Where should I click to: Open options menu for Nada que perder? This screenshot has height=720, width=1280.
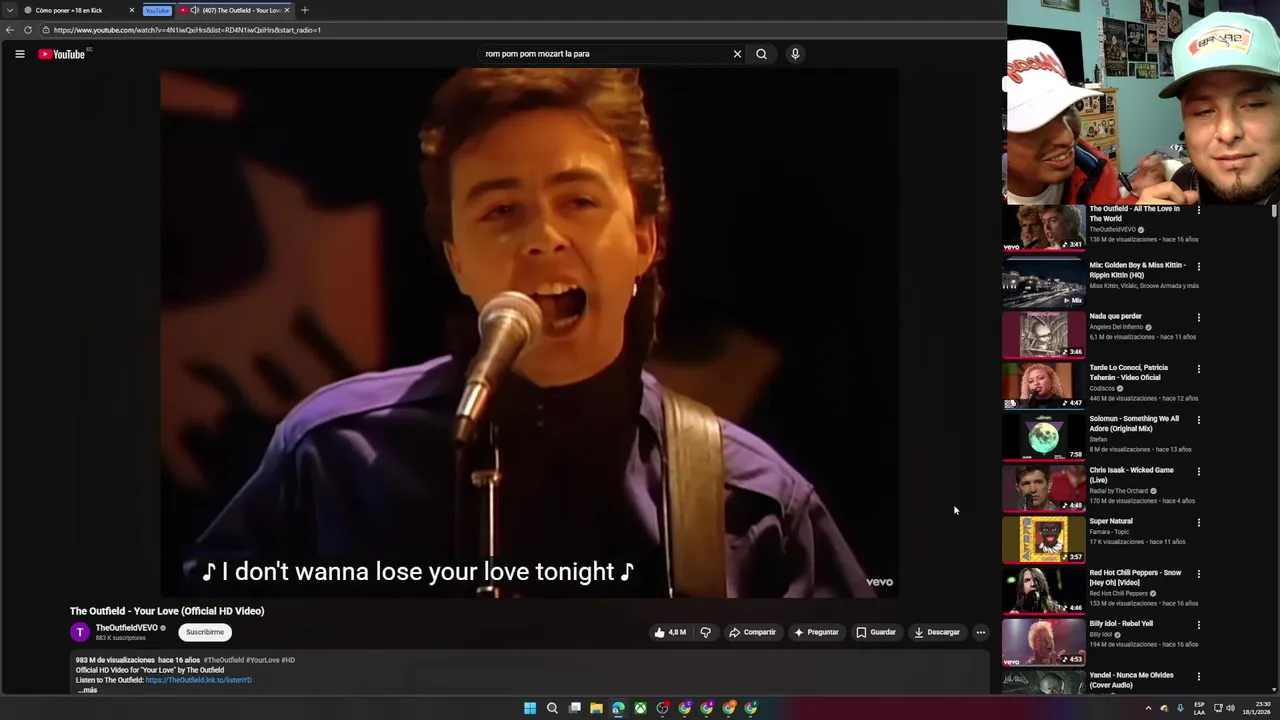pyautogui.click(x=1198, y=317)
